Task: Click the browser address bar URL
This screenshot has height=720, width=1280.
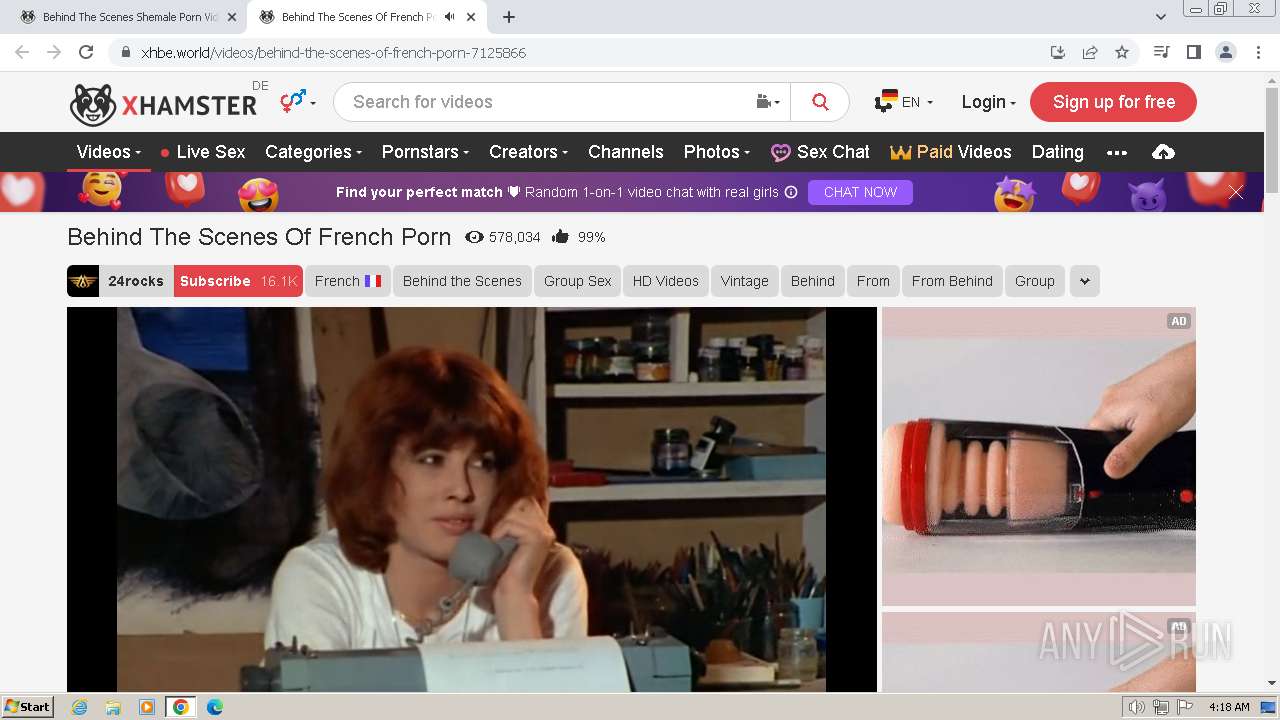Action: (x=333, y=52)
